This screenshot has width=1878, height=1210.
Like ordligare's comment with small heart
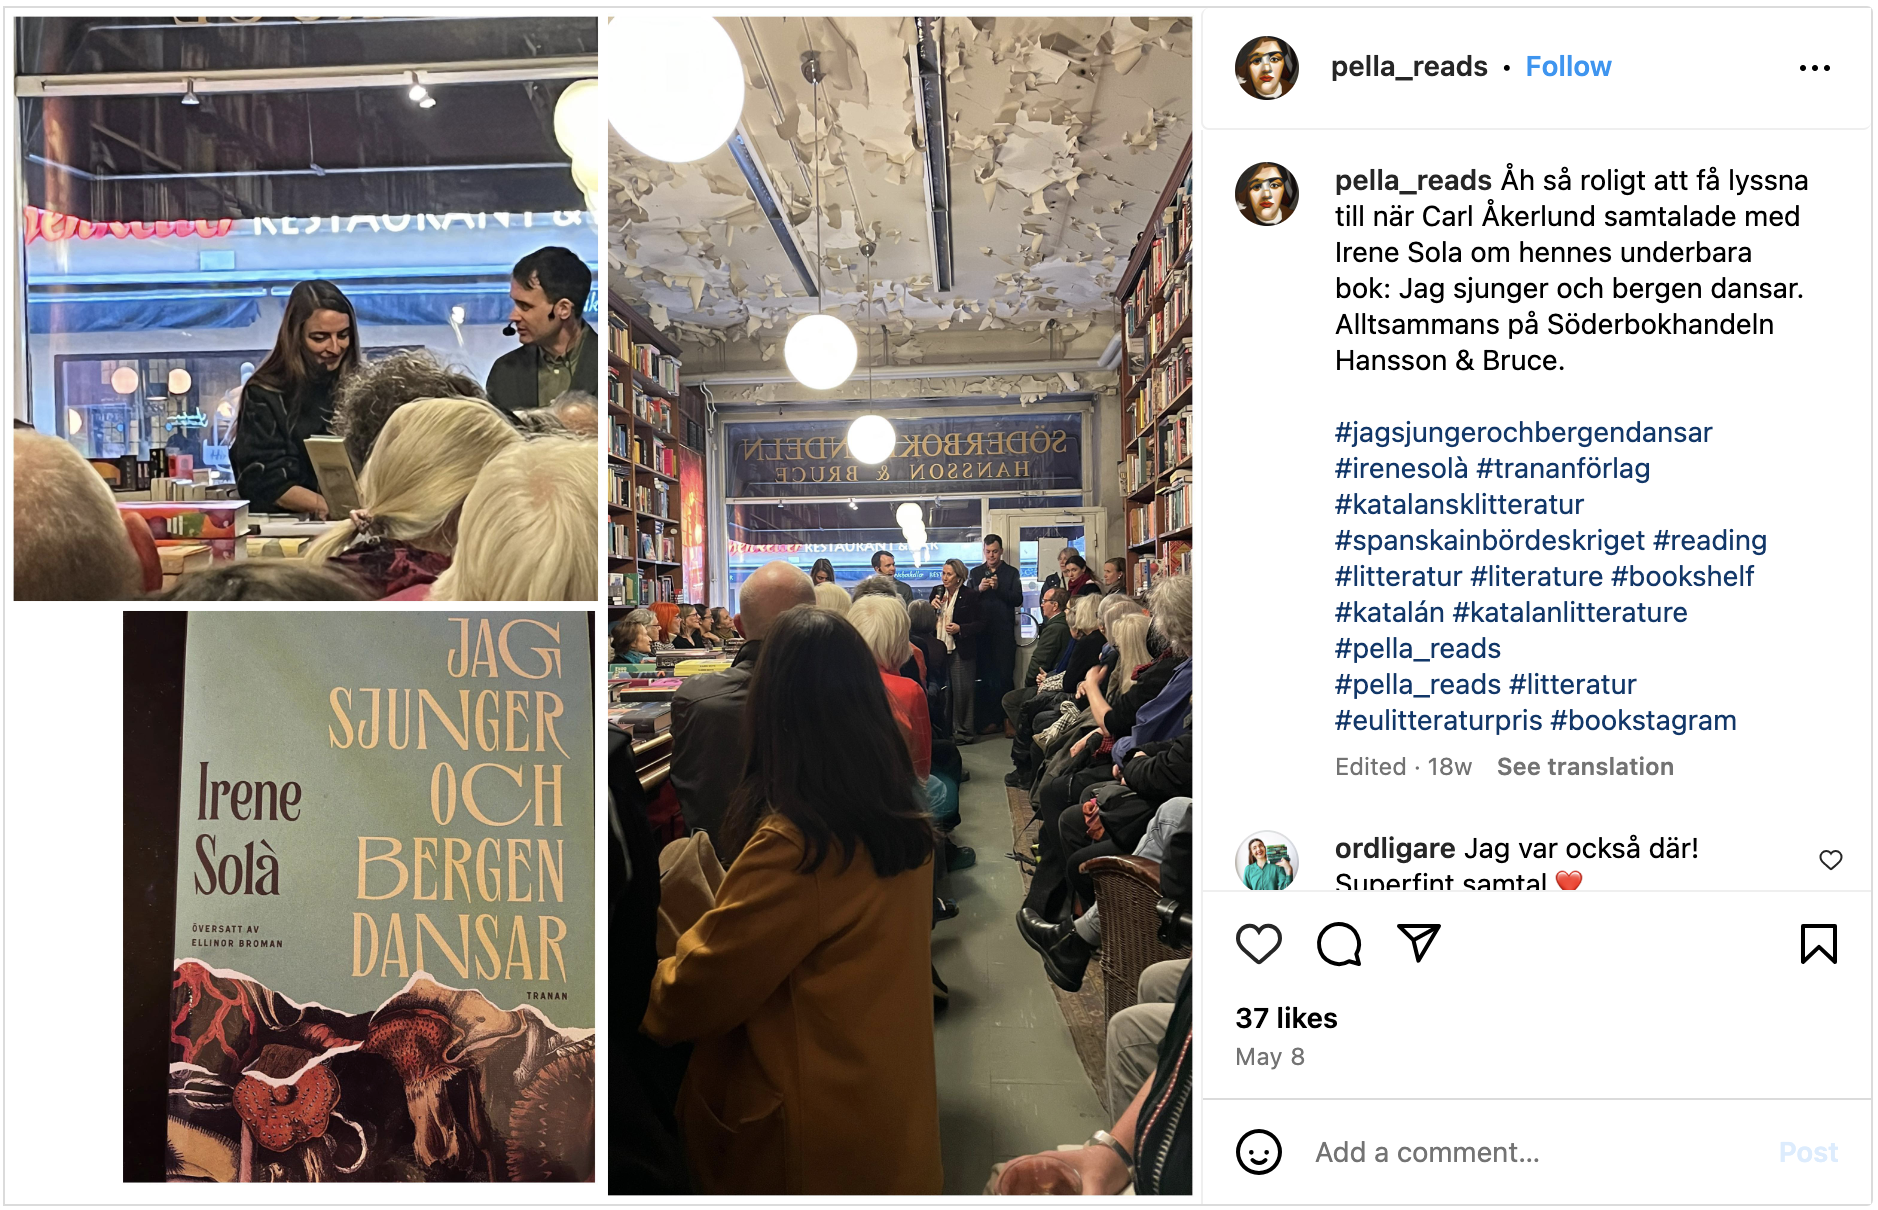[x=1830, y=860]
